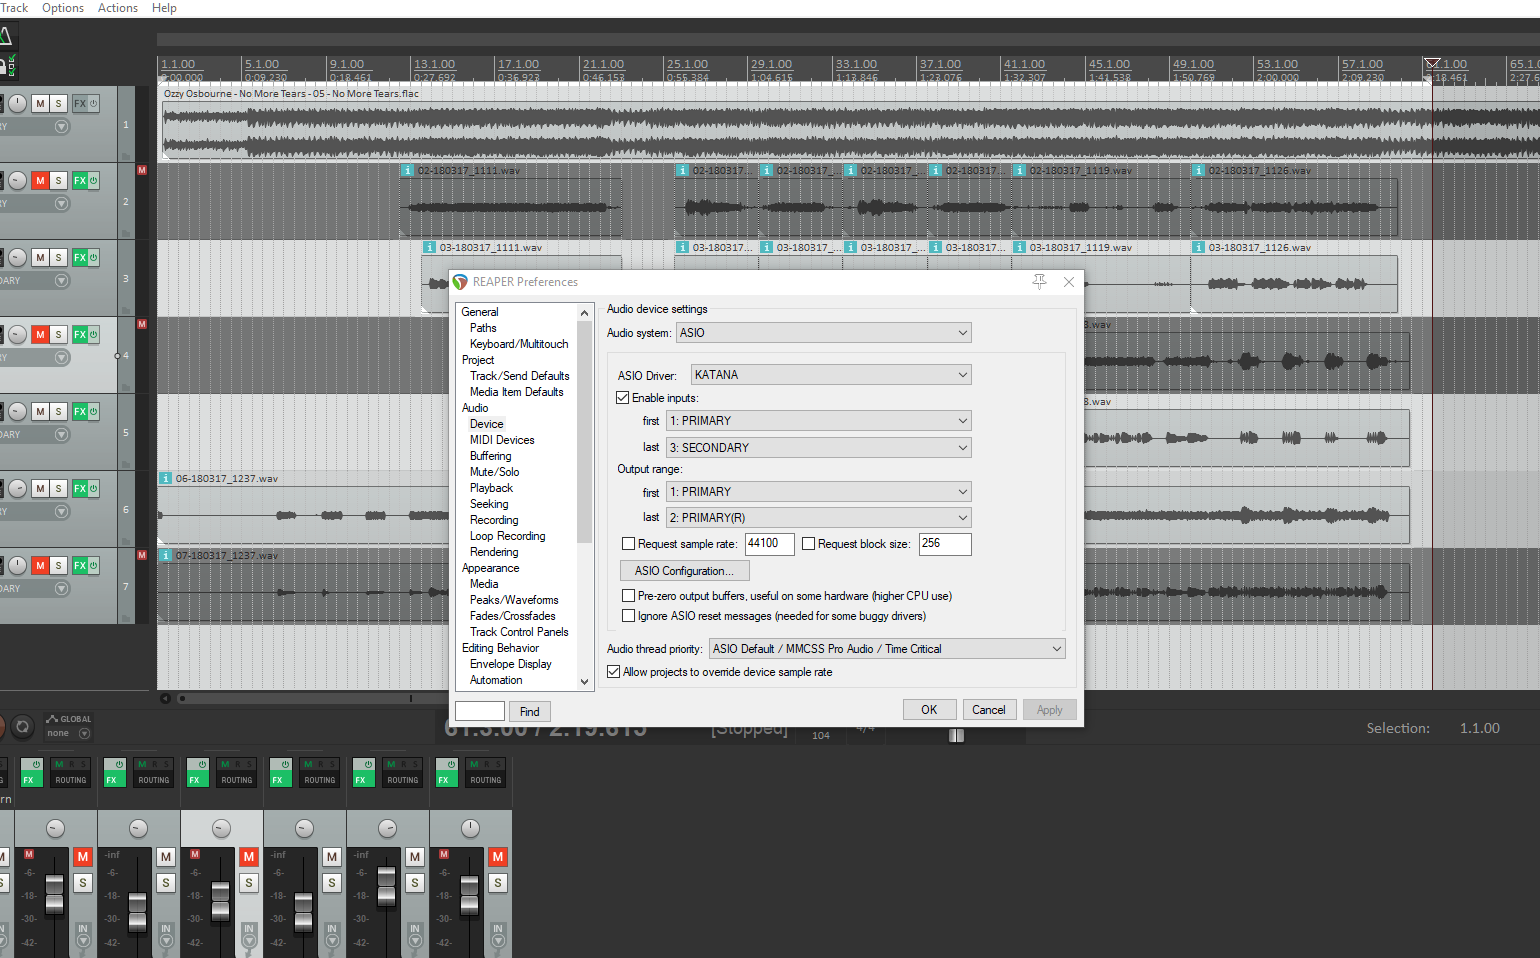This screenshot has width=1540, height=958.
Task: Solo track 3 in the track panel
Action: pyautogui.click(x=59, y=258)
